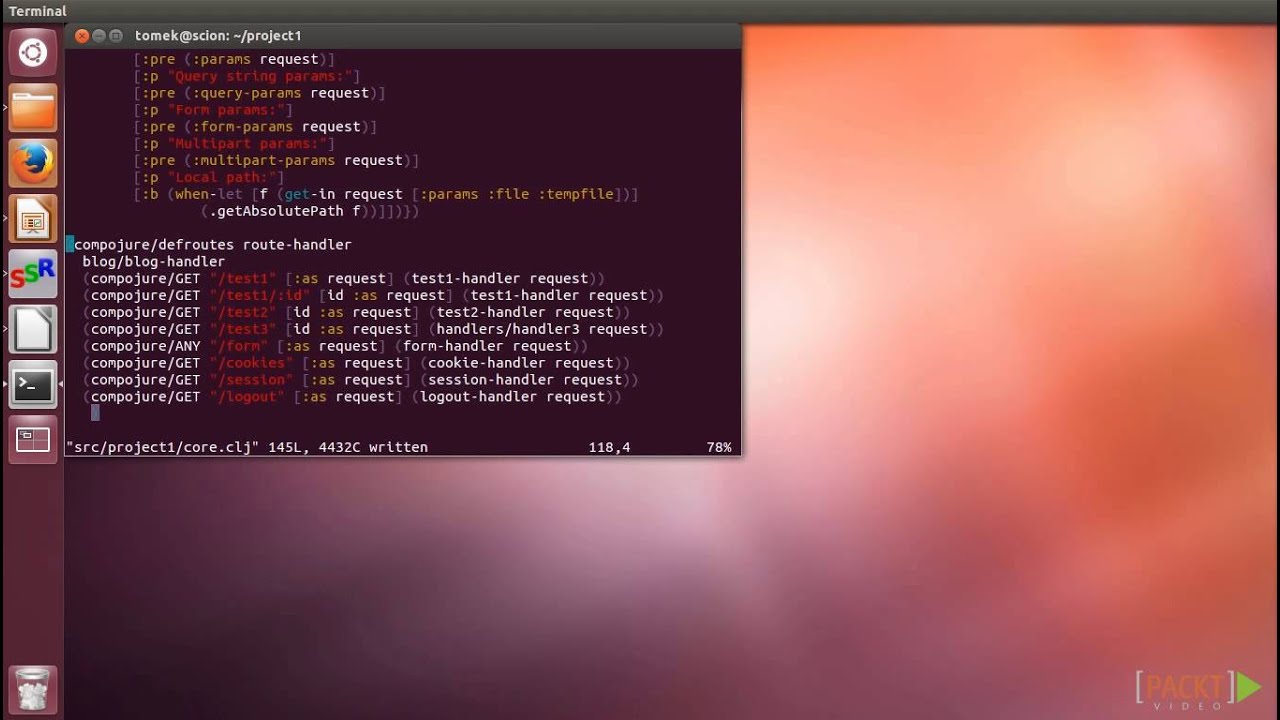Click the "/logout" route string

click(x=247, y=398)
